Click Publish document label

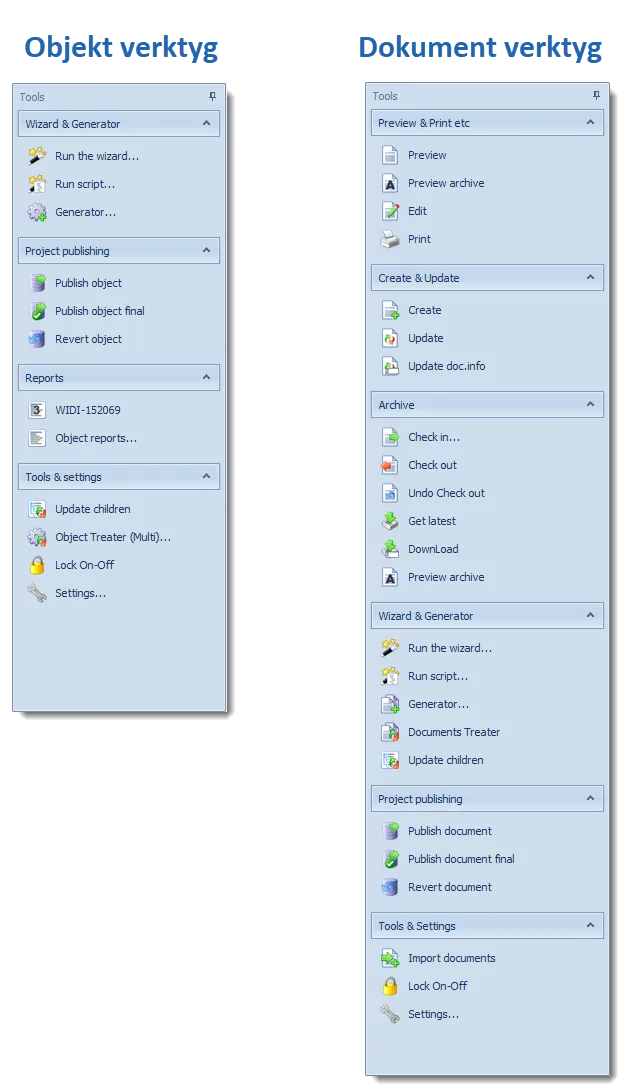coord(449,831)
